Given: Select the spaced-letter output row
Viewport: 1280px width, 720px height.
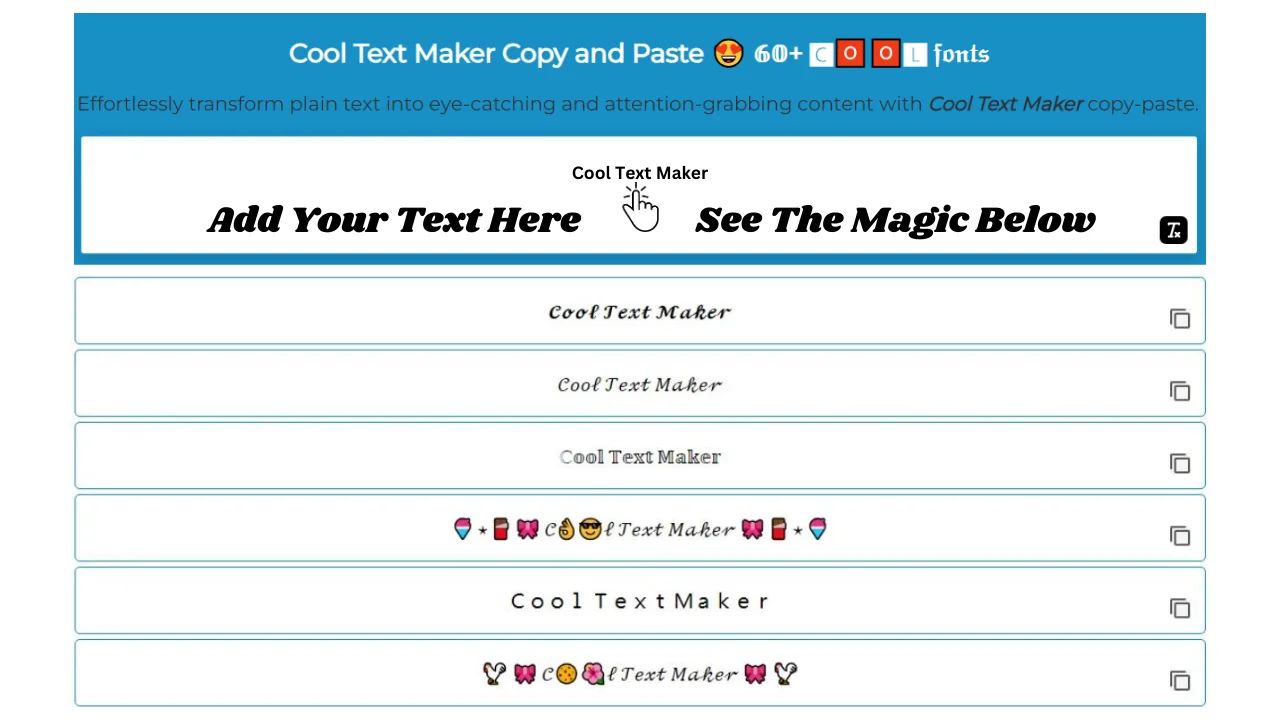Looking at the screenshot, I should [640, 600].
